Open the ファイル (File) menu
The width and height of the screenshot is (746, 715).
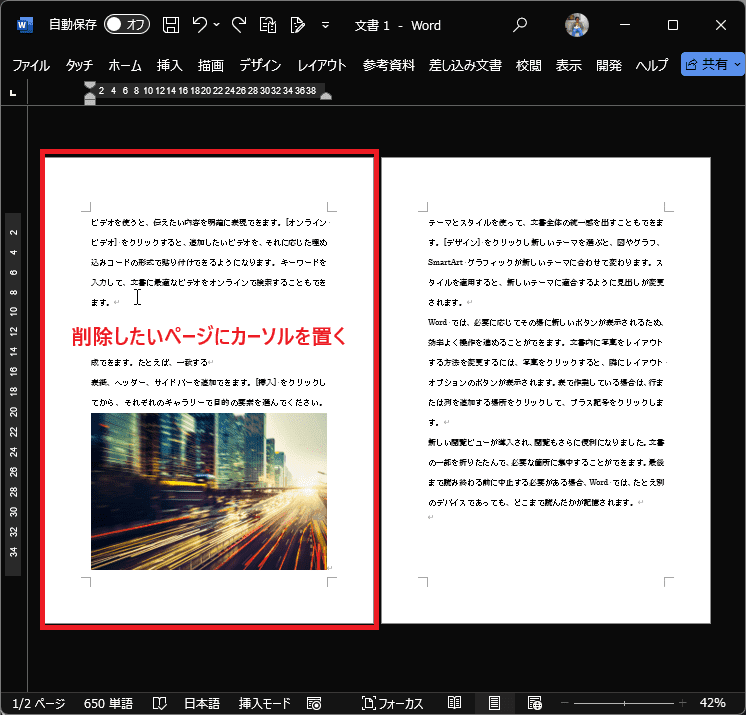(30, 65)
